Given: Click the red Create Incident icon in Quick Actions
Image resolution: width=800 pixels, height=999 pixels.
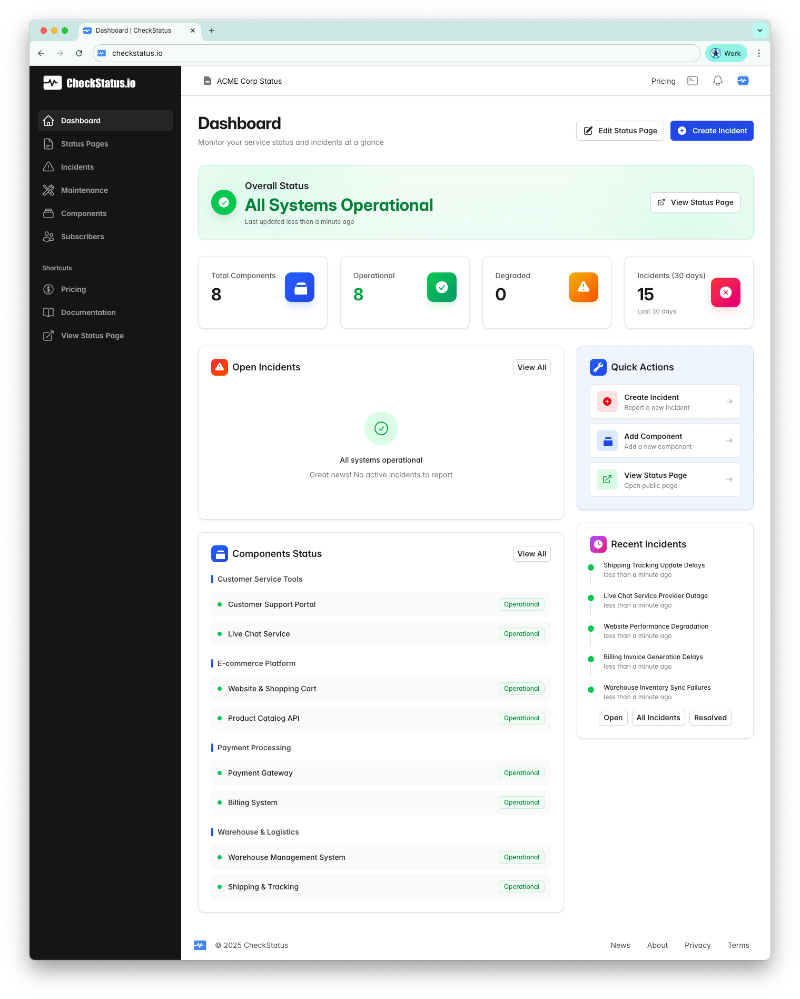Looking at the screenshot, I should pyautogui.click(x=608, y=401).
